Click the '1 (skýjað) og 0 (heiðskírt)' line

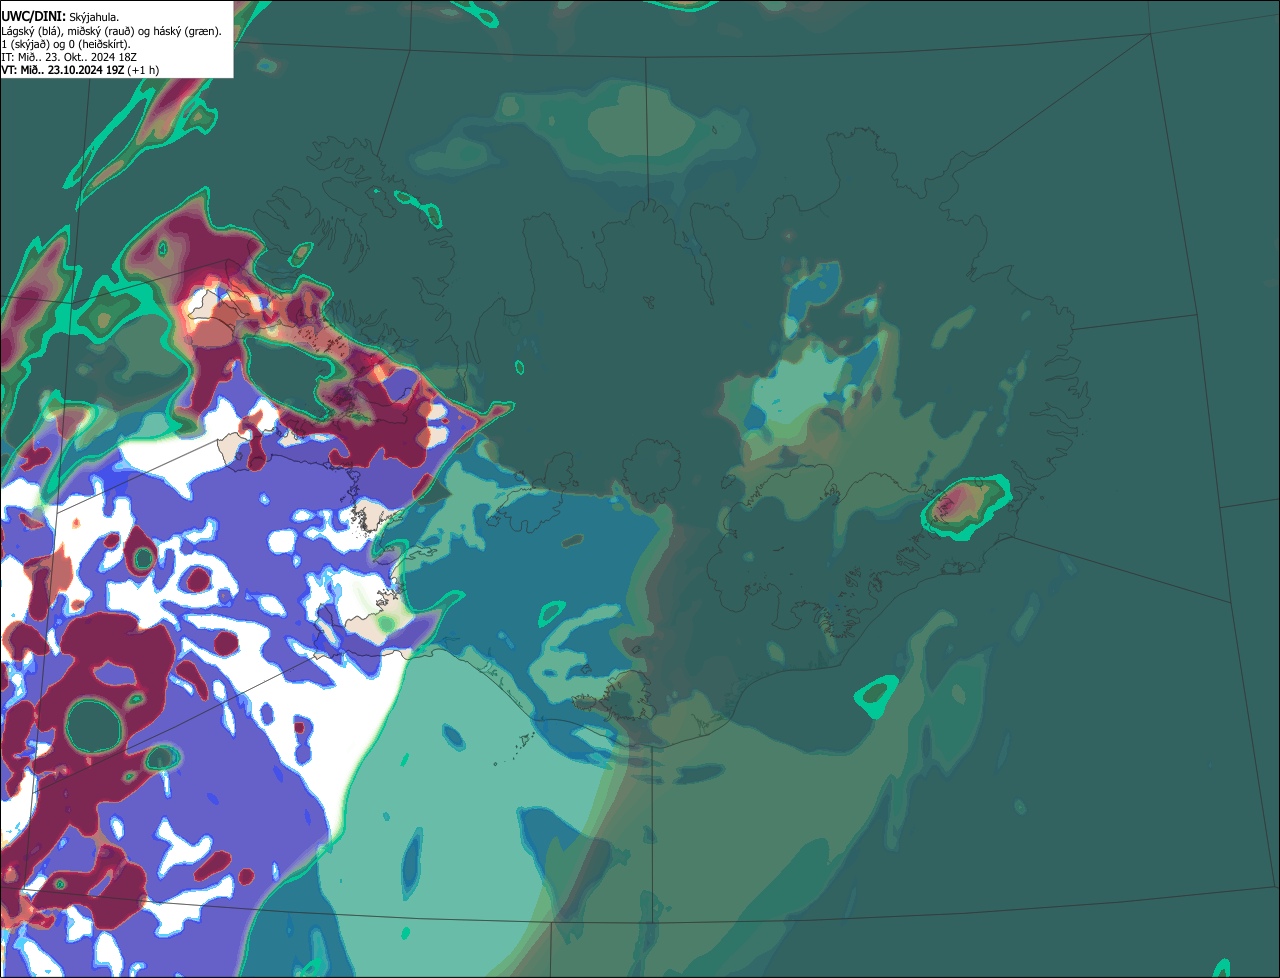pos(66,44)
